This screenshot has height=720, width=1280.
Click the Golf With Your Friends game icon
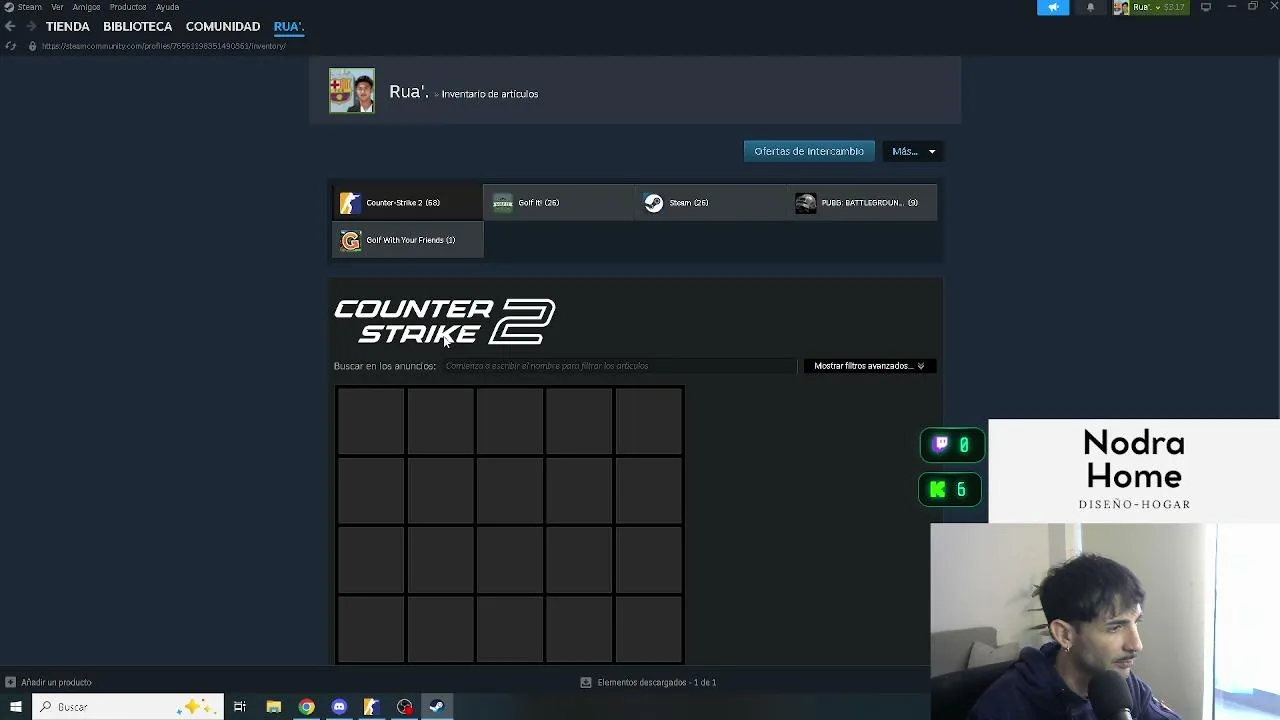(350, 240)
